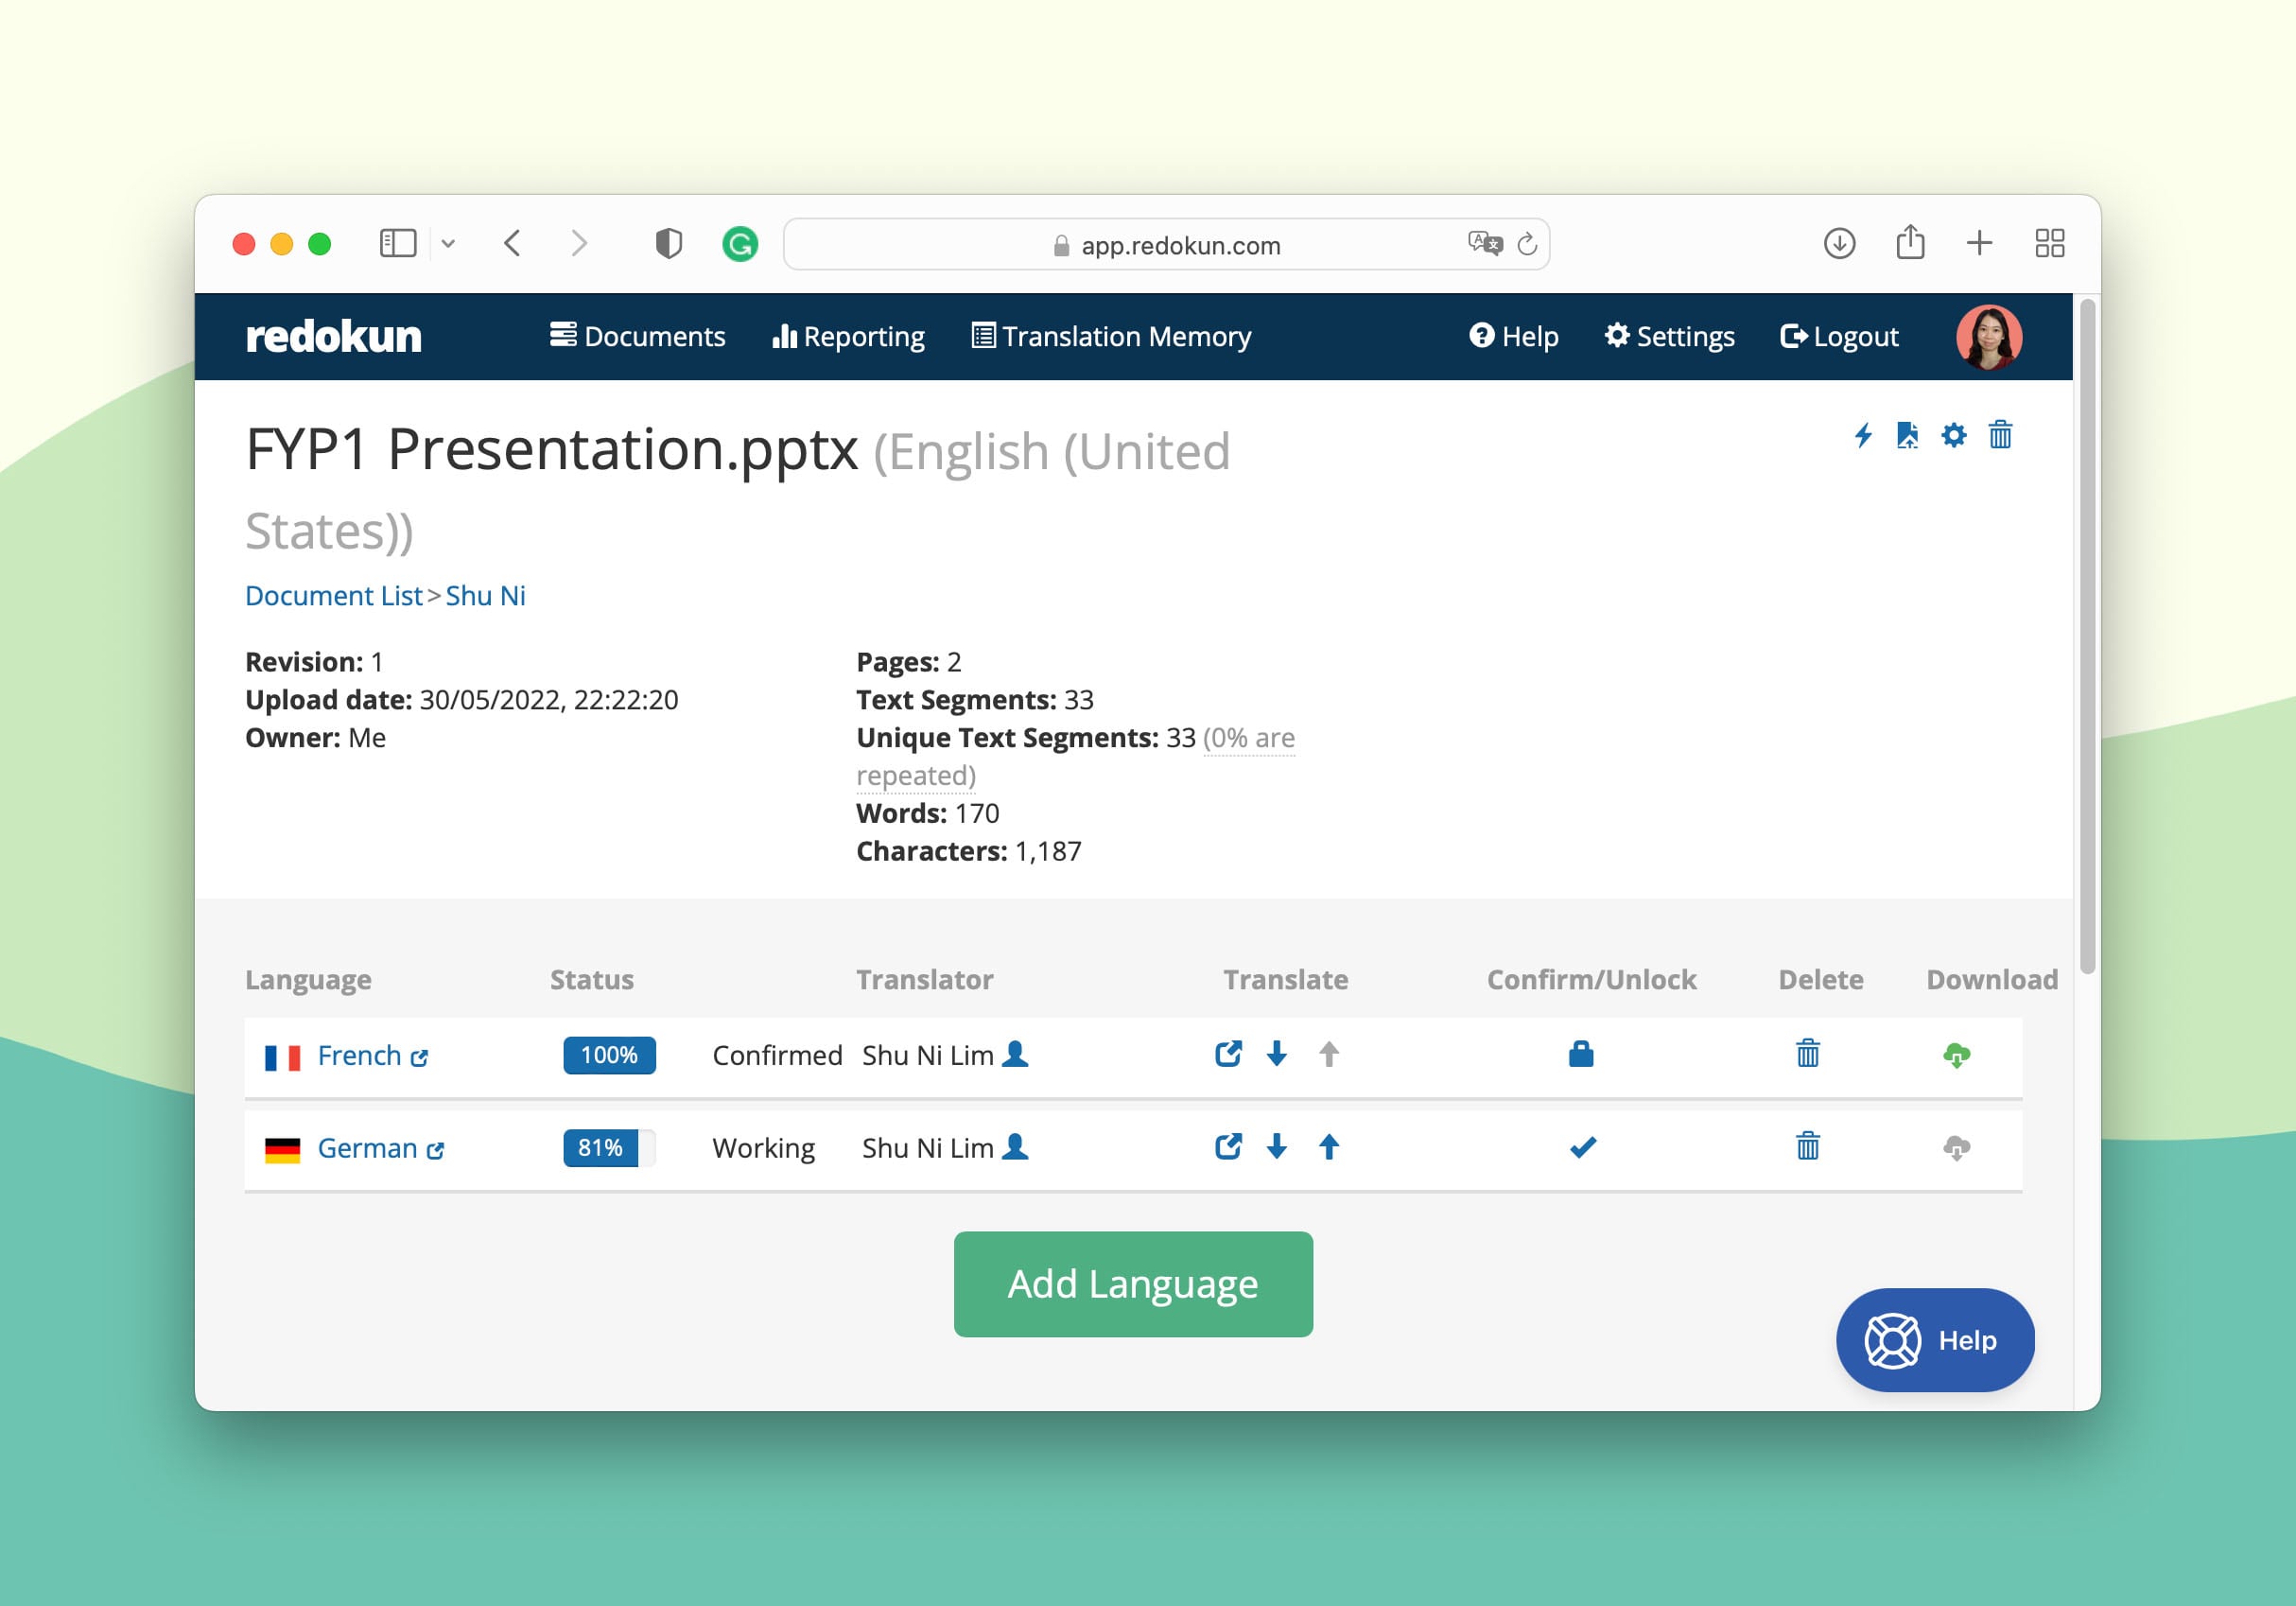2296x1606 pixels.
Task: Click the Shu Ni breadcrumb link
Action: tap(485, 595)
